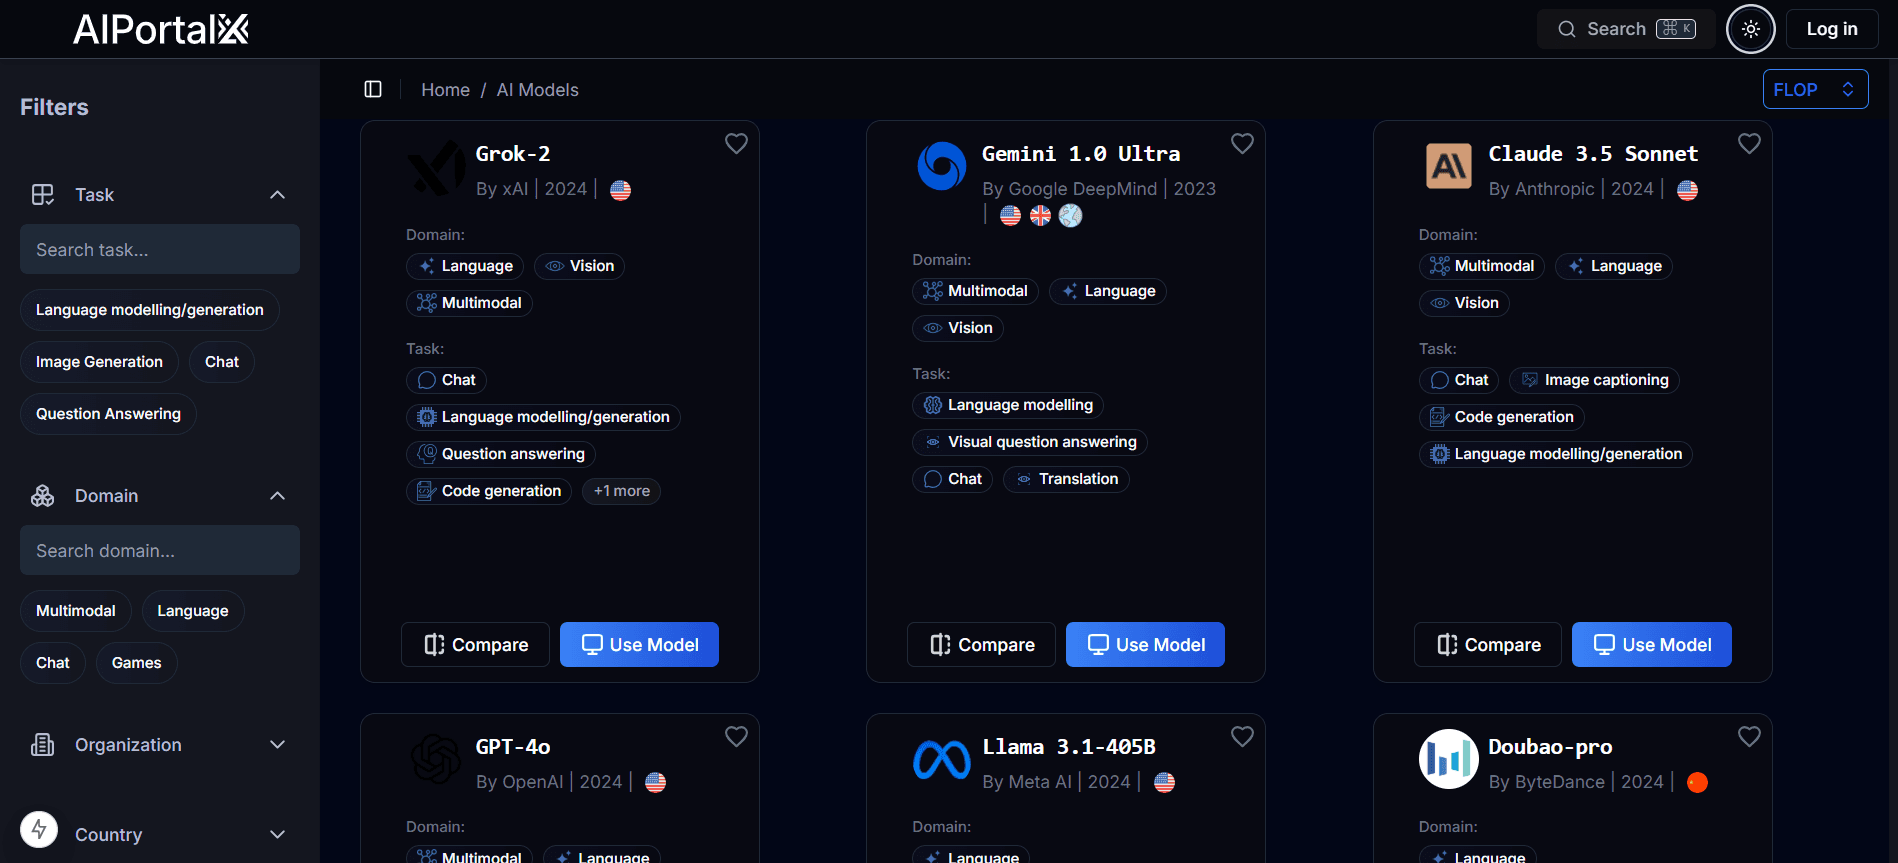
Task: Collapse the Domain filter section
Action: pyautogui.click(x=277, y=496)
